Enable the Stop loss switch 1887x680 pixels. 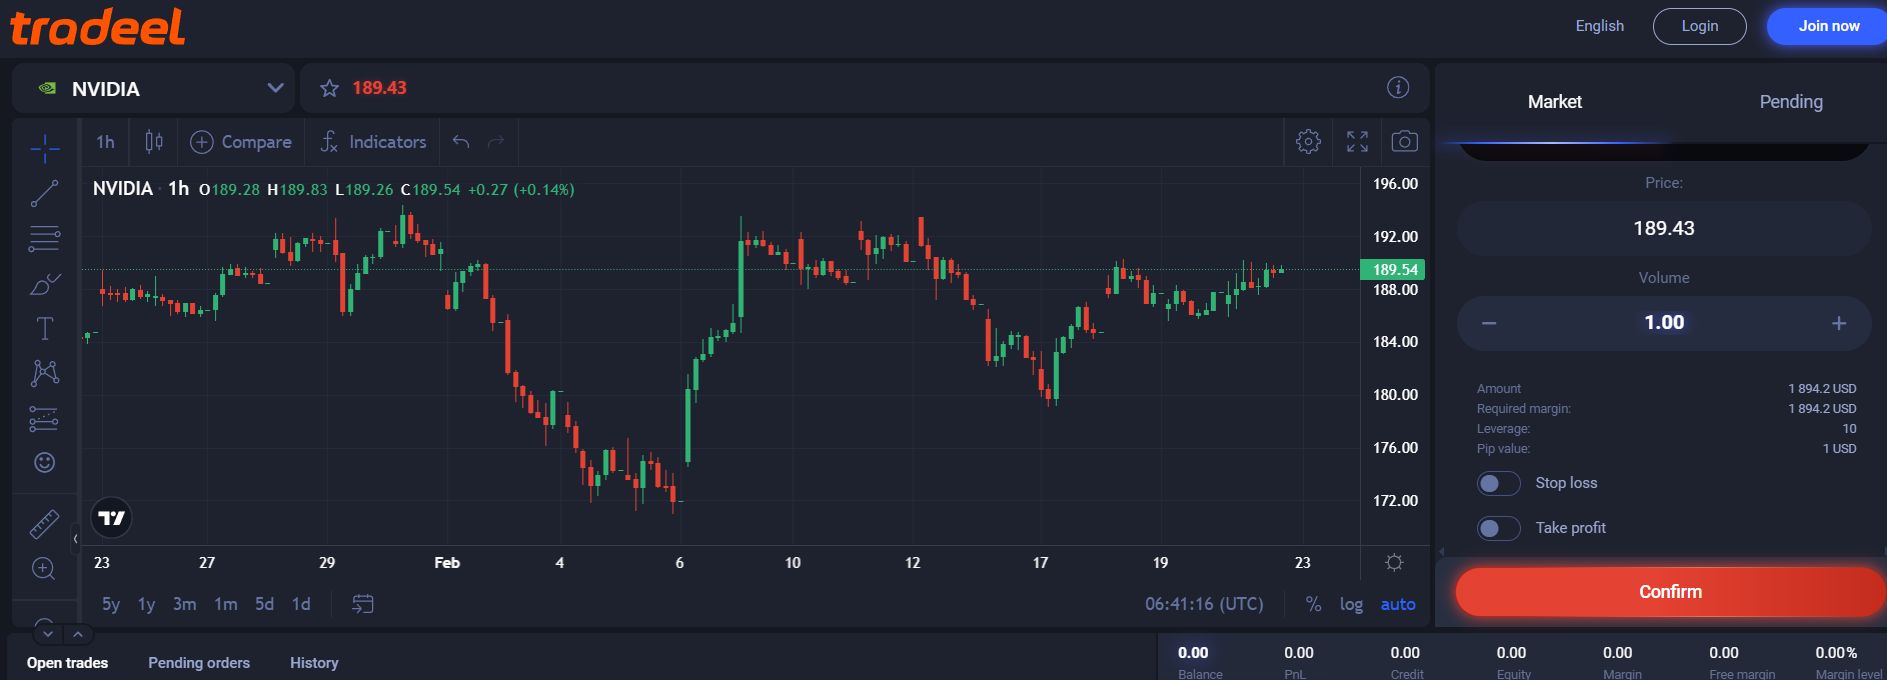click(1498, 484)
